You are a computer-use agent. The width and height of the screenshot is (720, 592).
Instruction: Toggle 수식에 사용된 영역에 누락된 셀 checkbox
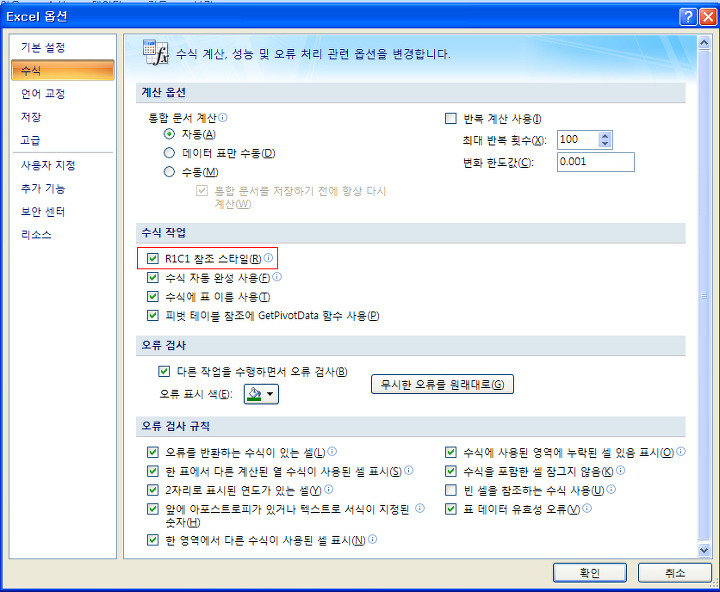pos(451,452)
